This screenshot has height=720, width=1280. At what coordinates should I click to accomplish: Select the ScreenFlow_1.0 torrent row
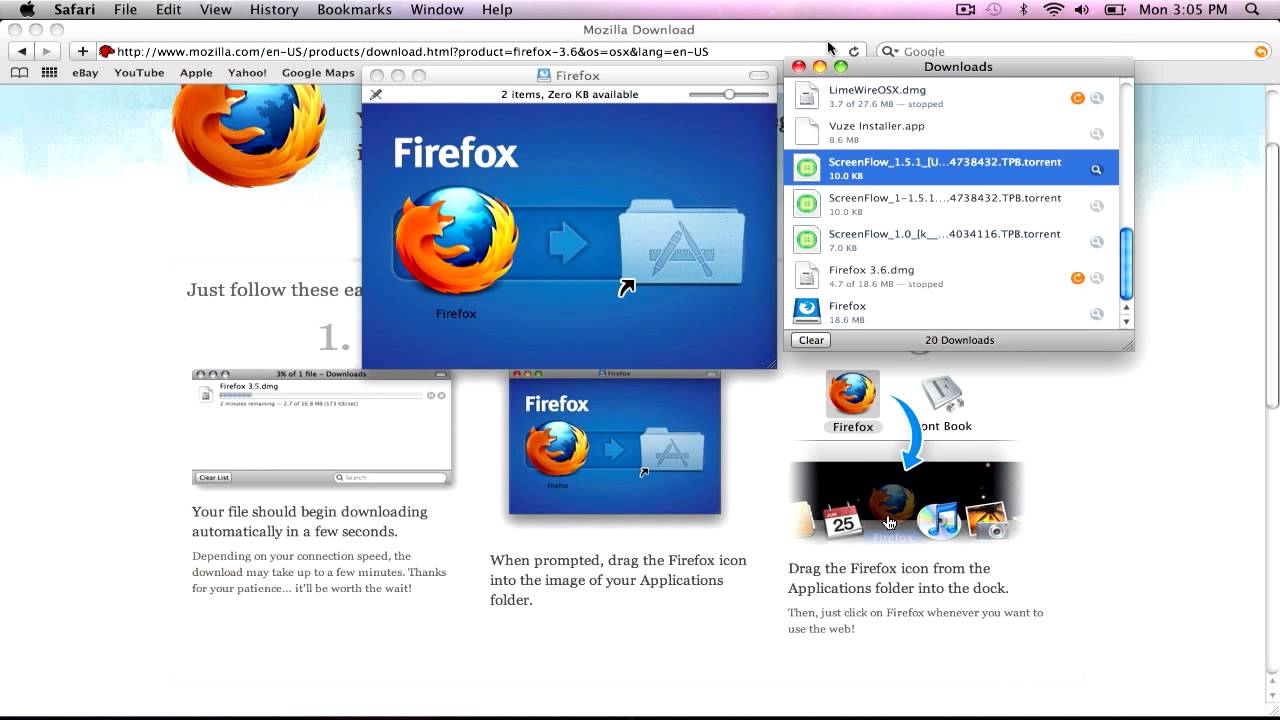pyautogui.click(x=951, y=240)
